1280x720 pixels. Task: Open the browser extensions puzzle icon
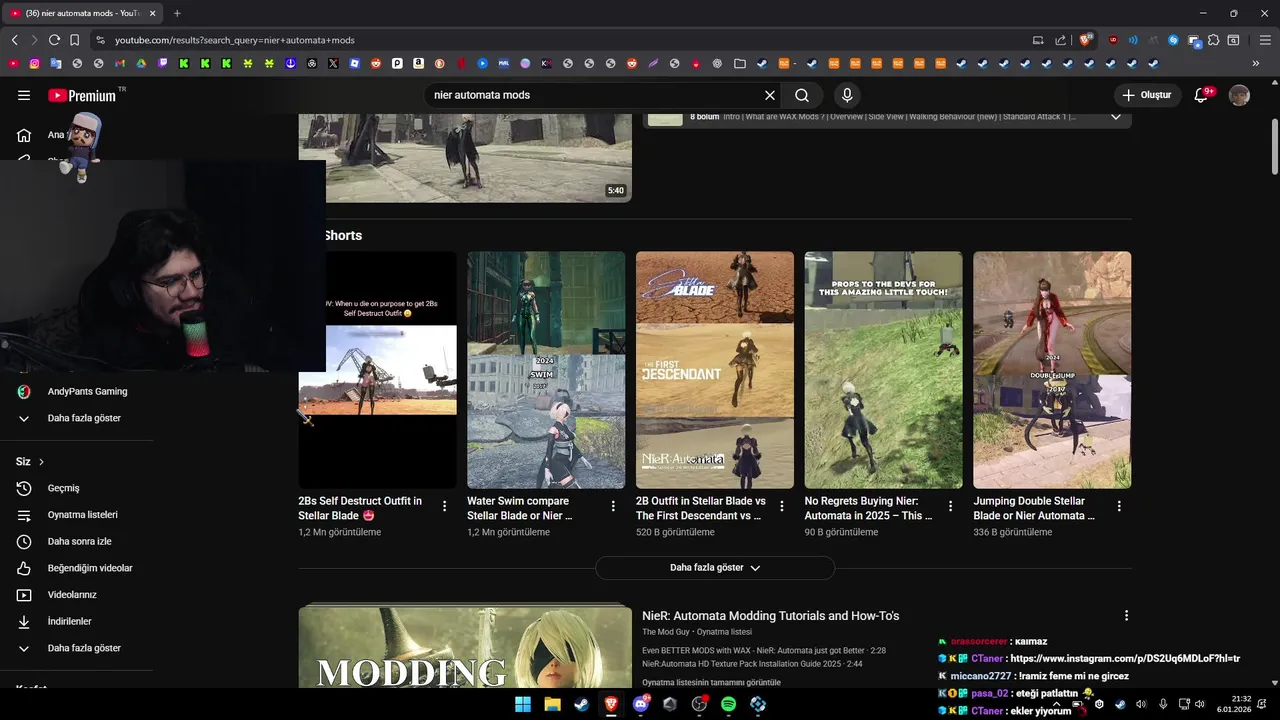point(1213,40)
